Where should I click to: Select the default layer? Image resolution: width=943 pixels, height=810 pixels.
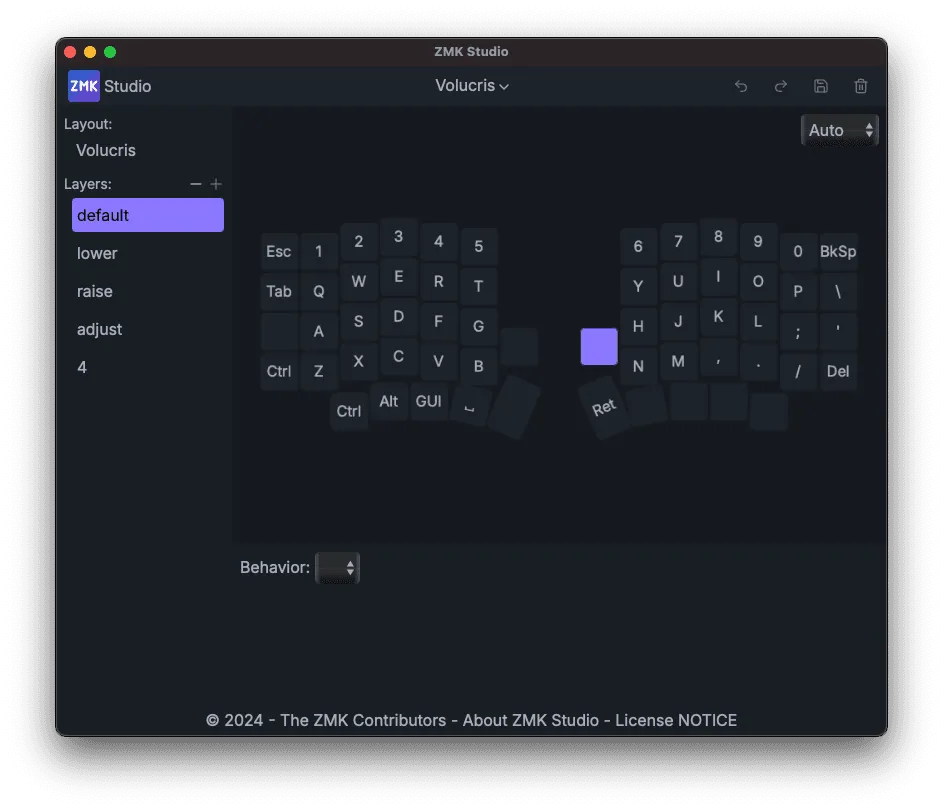pyautogui.click(x=148, y=215)
